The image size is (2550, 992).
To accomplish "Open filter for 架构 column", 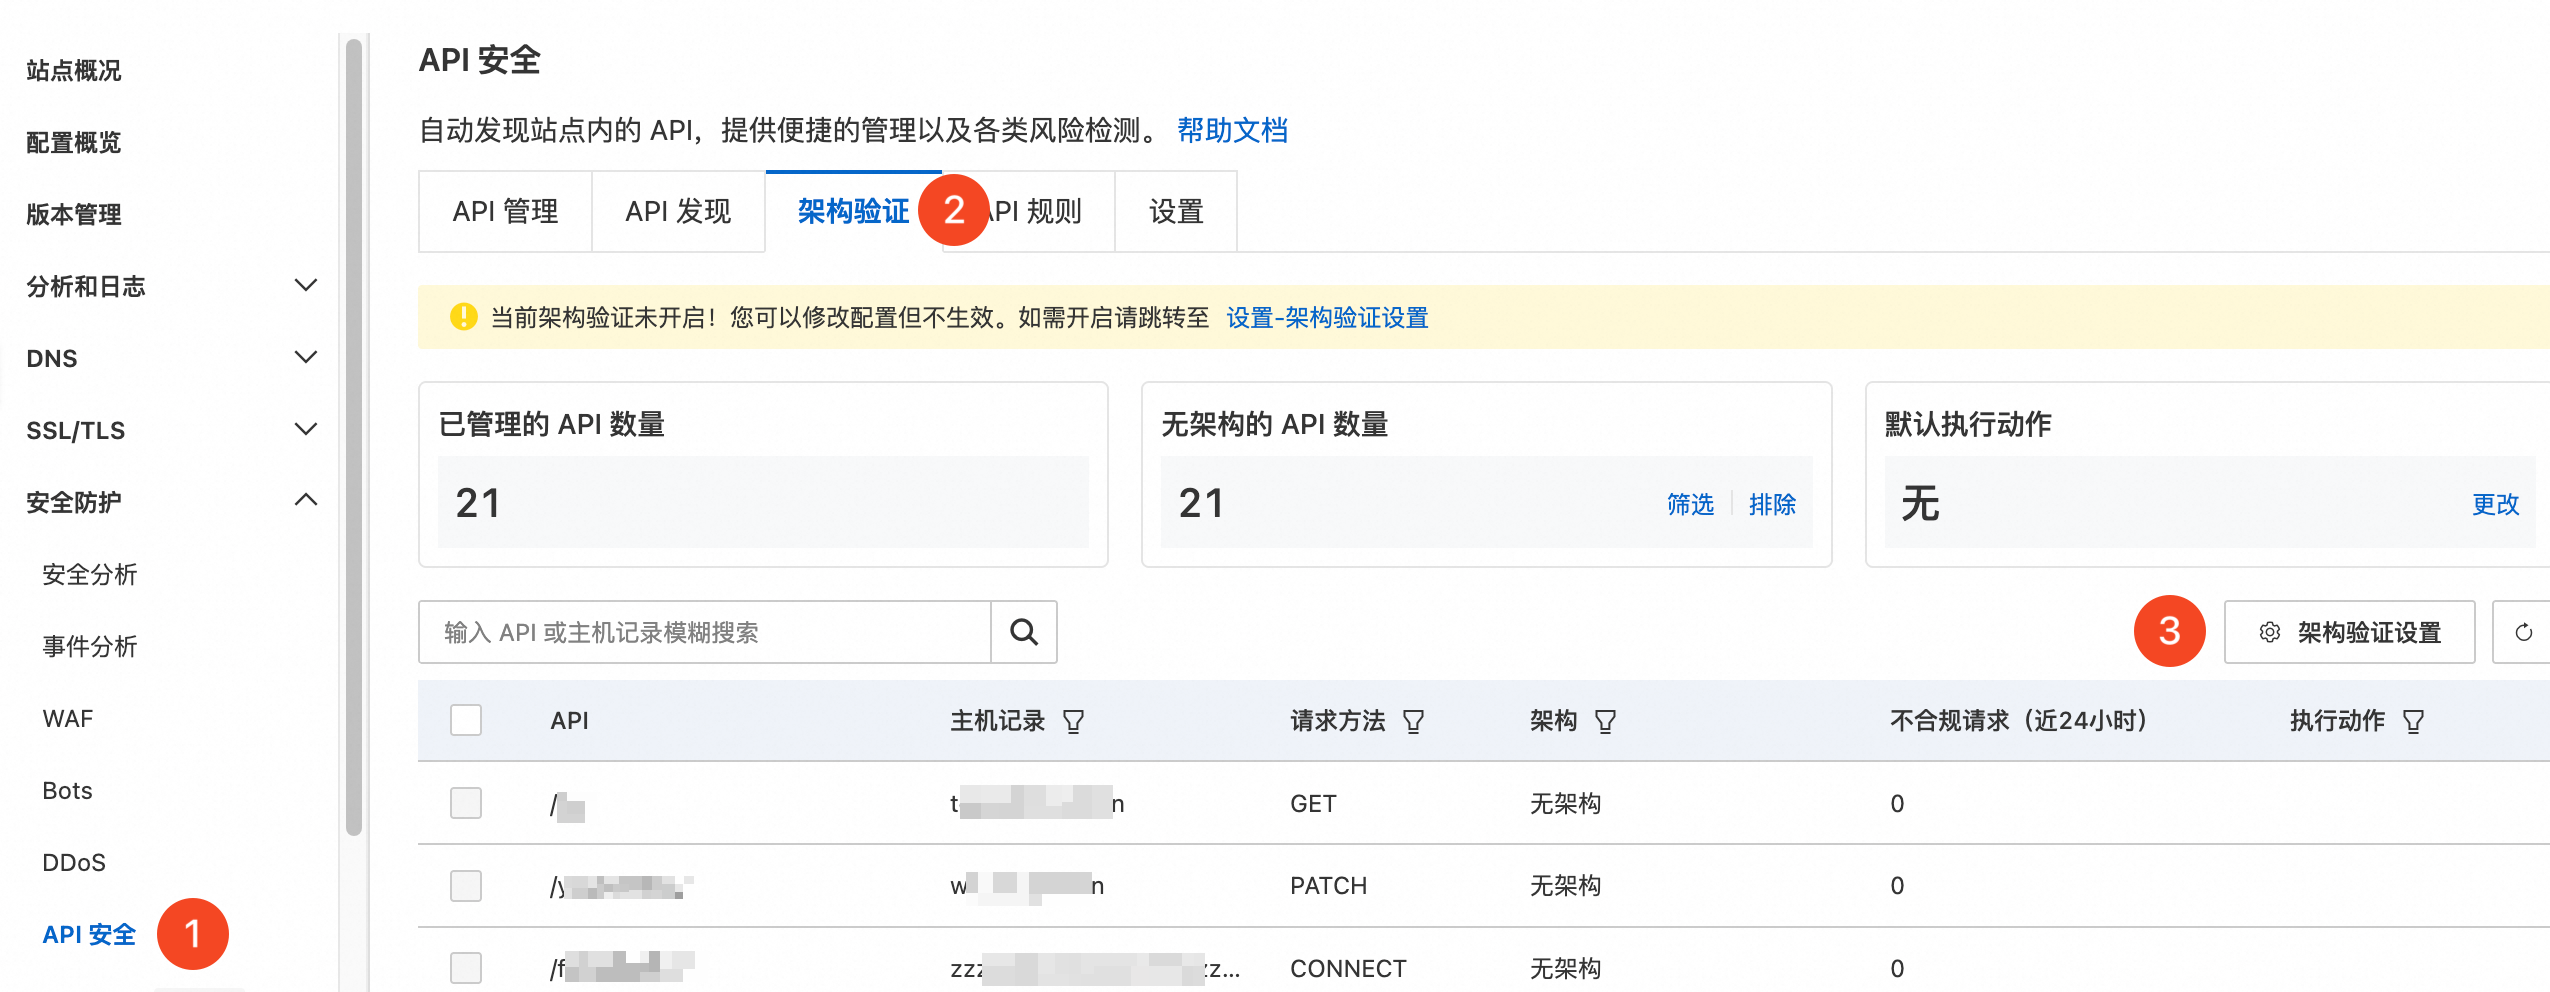I will [x=1605, y=721].
